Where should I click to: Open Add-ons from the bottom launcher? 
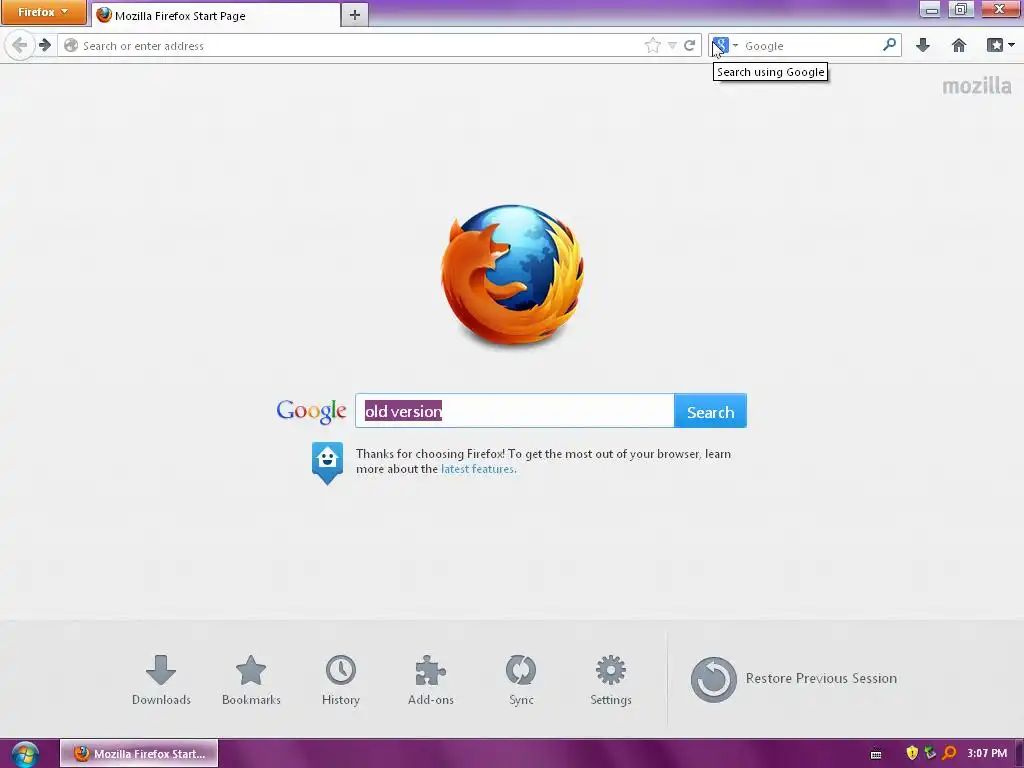(430, 680)
